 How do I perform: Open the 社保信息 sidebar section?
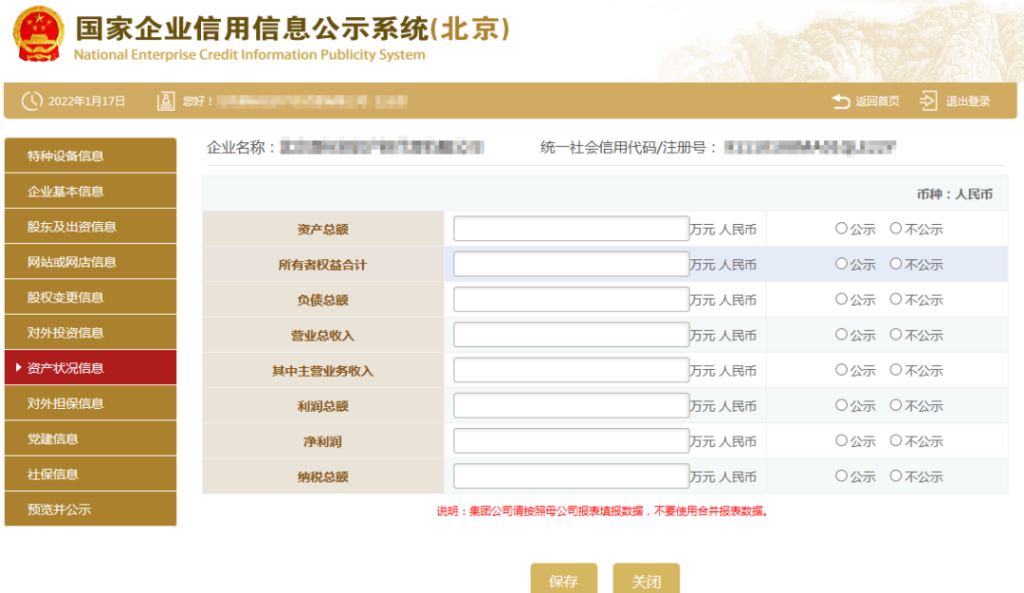coord(90,473)
